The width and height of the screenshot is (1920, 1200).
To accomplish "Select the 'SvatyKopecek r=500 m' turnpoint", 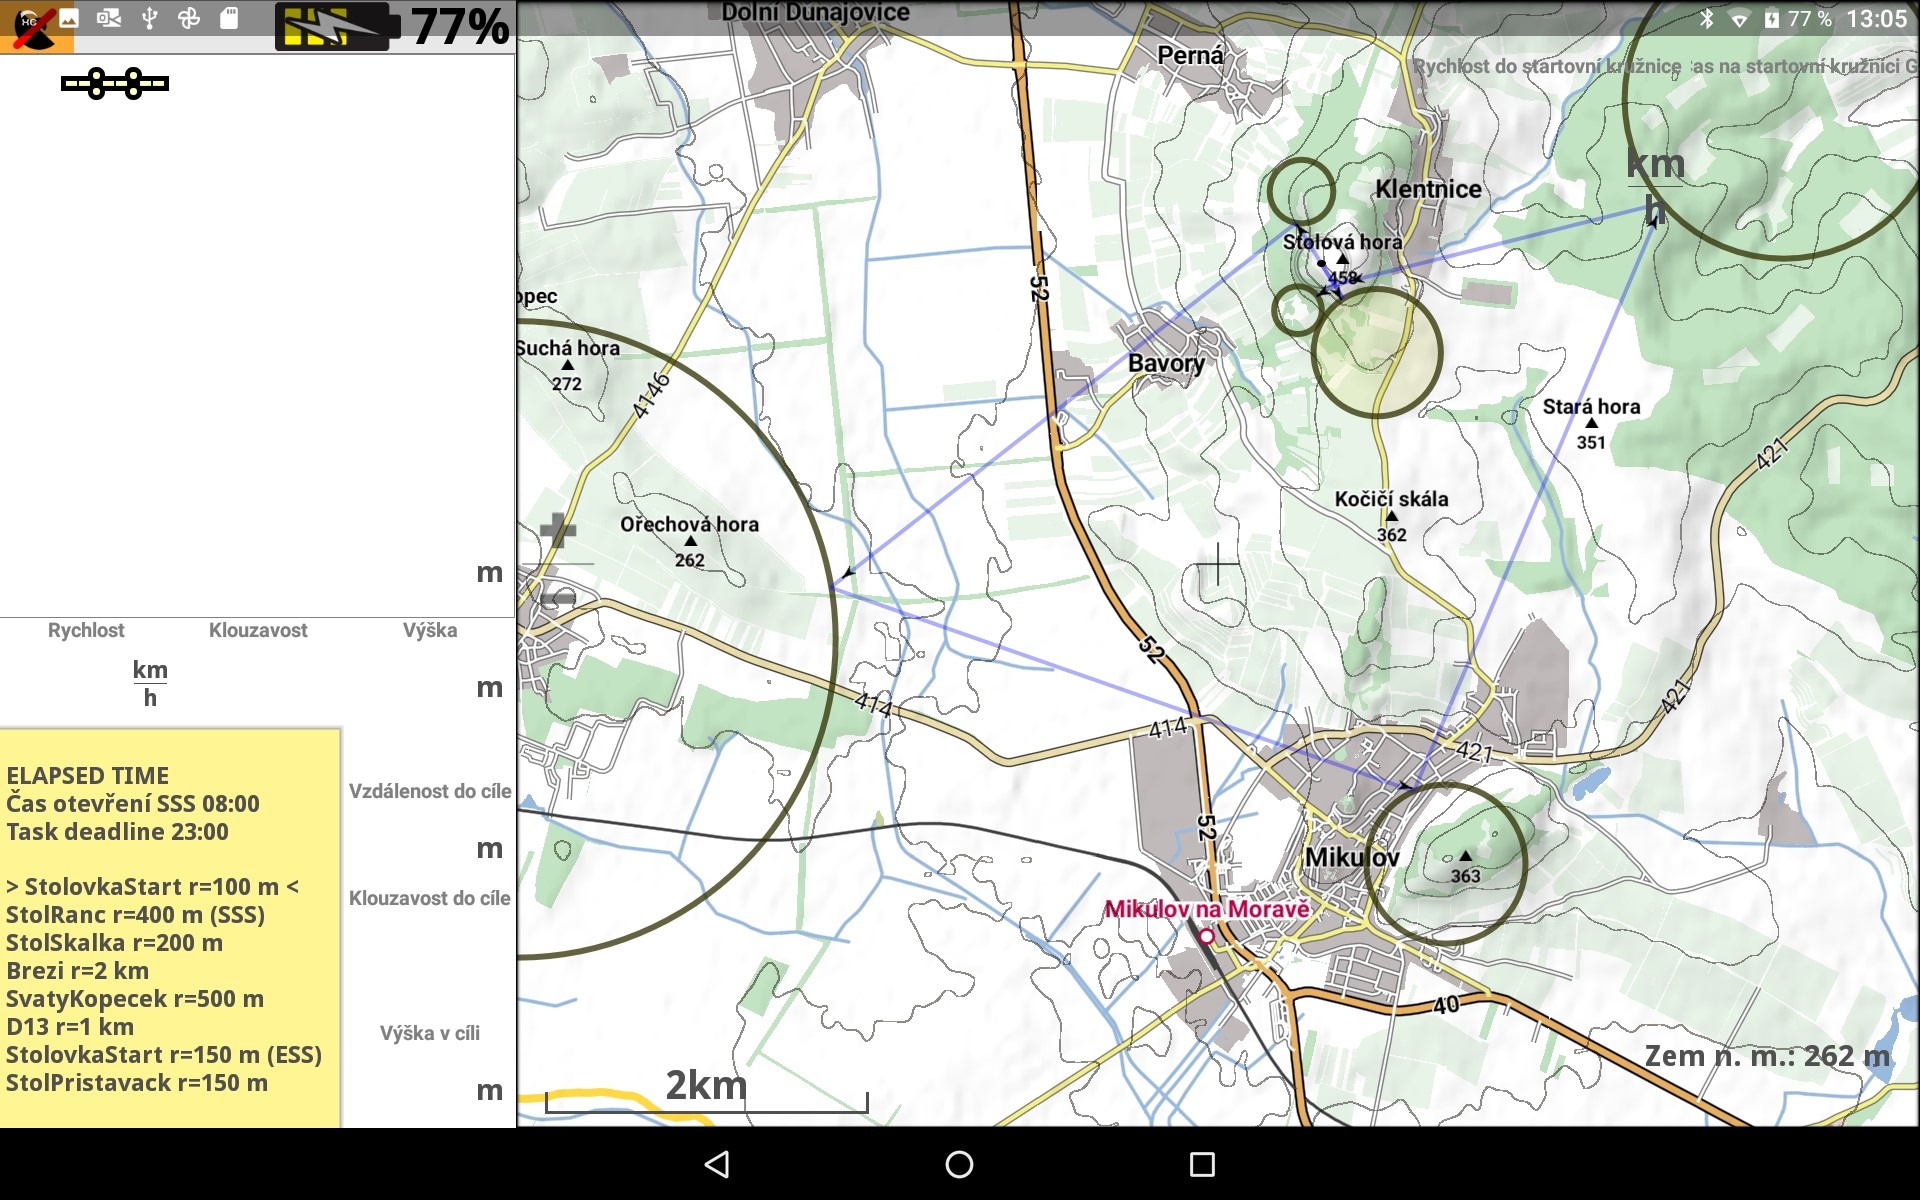I will pyautogui.click(x=135, y=999).
